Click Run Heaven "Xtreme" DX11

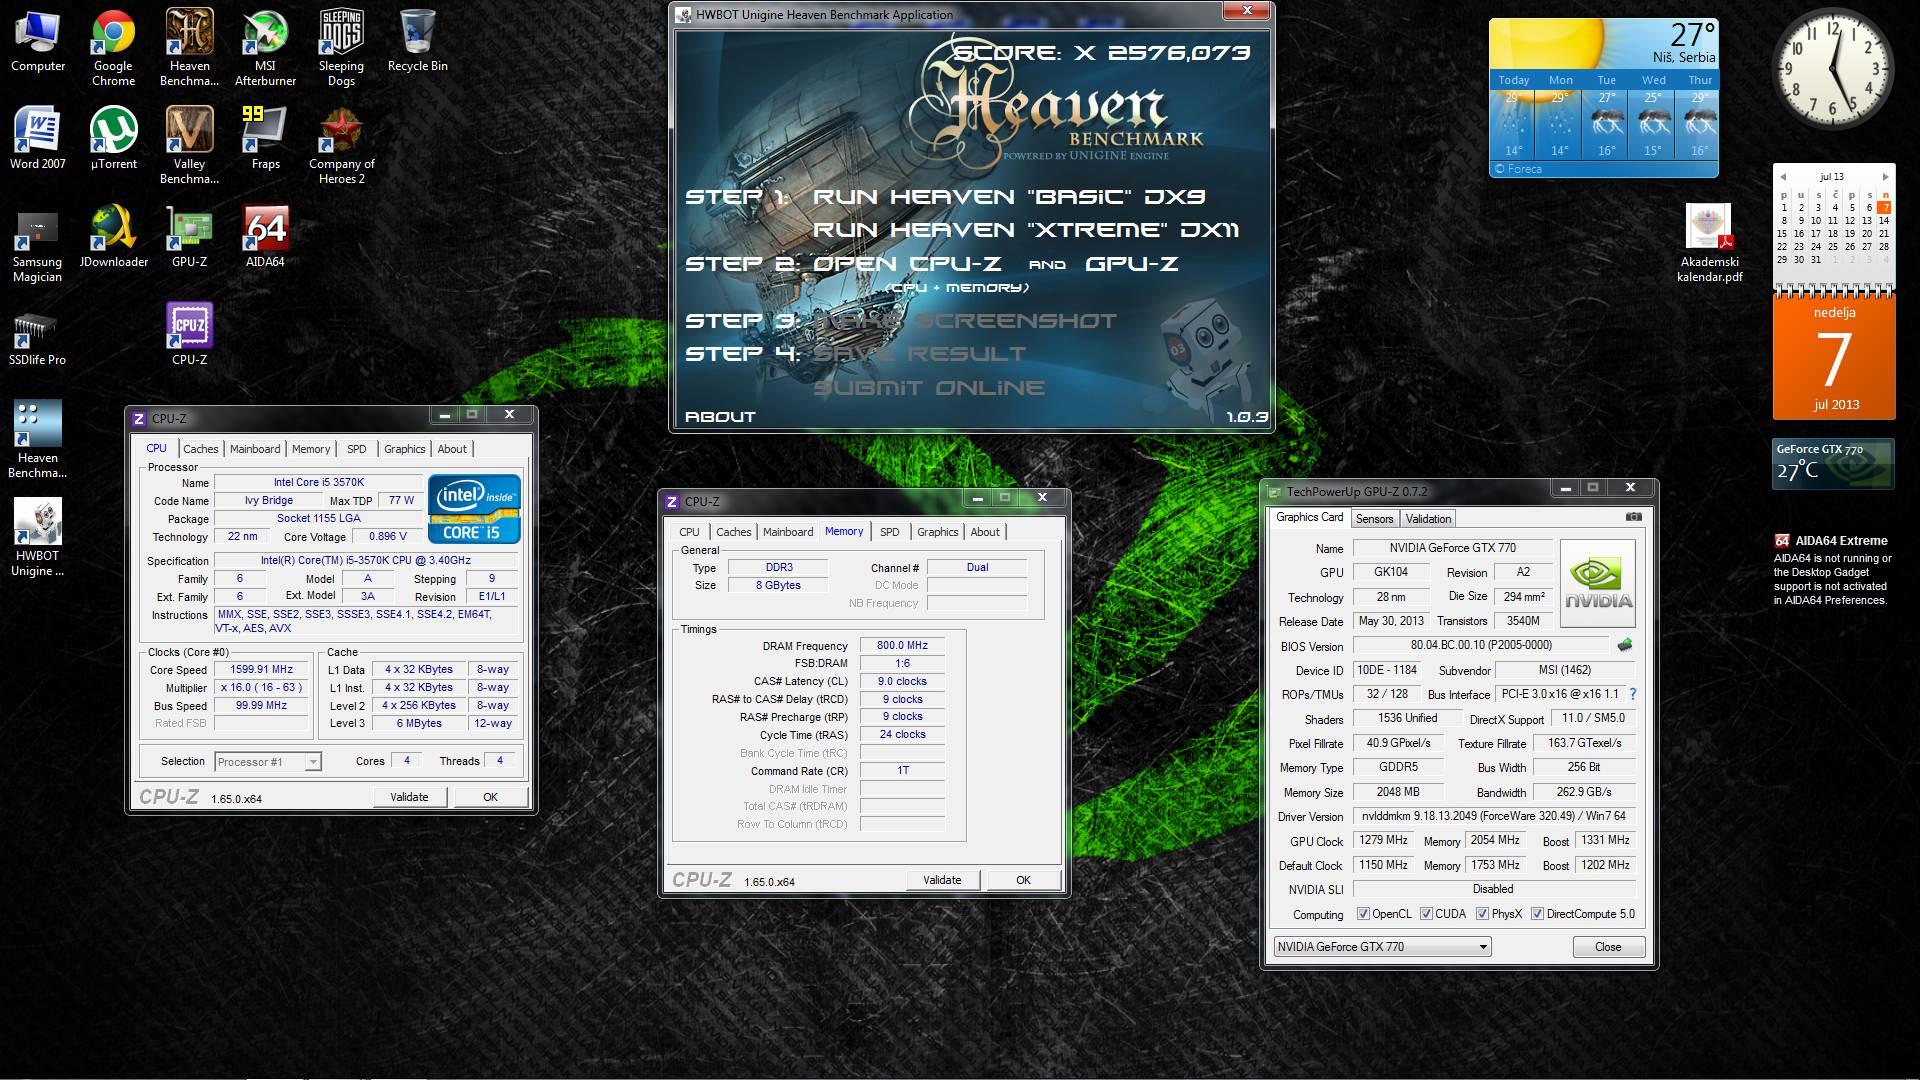[x=1025, y=230]
